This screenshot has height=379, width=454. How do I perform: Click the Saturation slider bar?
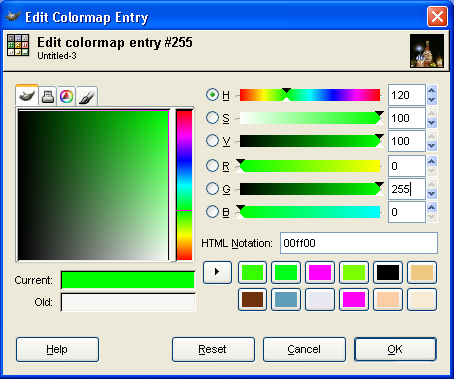click(310, 118)
